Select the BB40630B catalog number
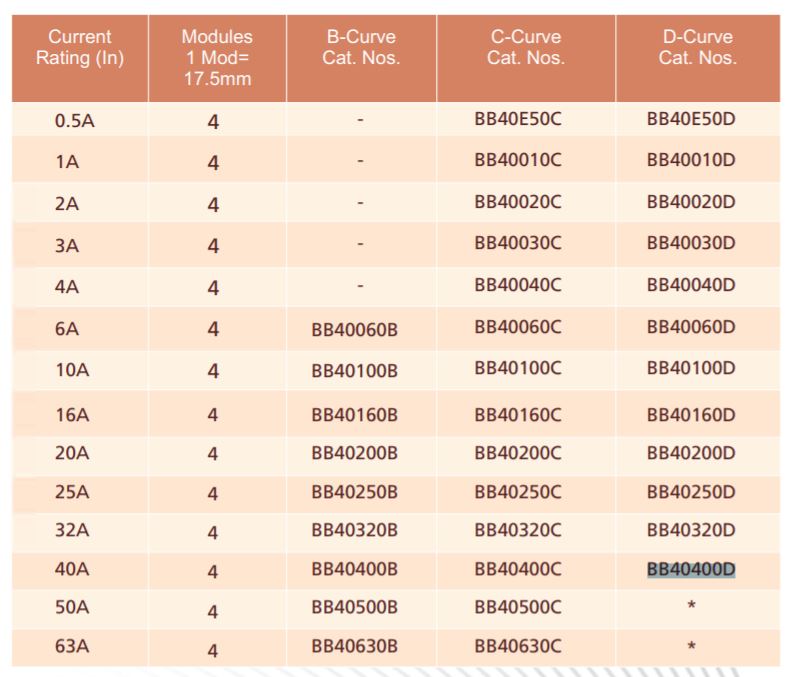 coord(354,646)
